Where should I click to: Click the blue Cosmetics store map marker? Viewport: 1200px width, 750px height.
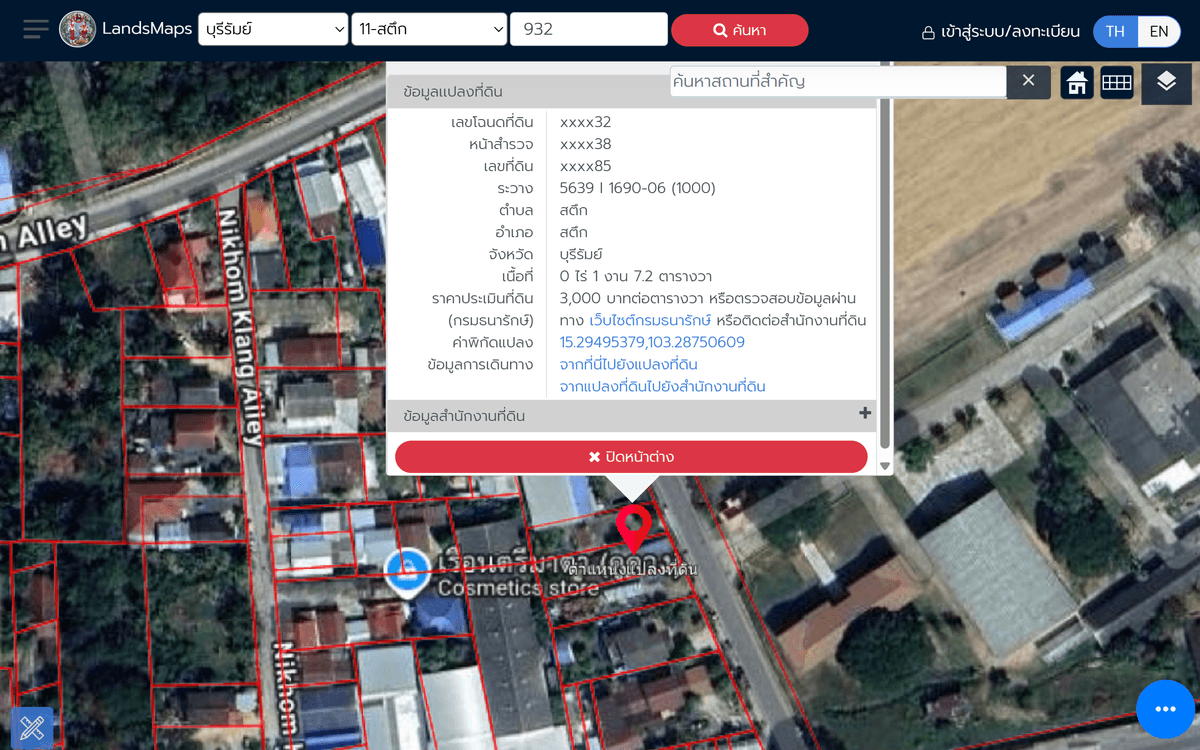pos(408,574)
